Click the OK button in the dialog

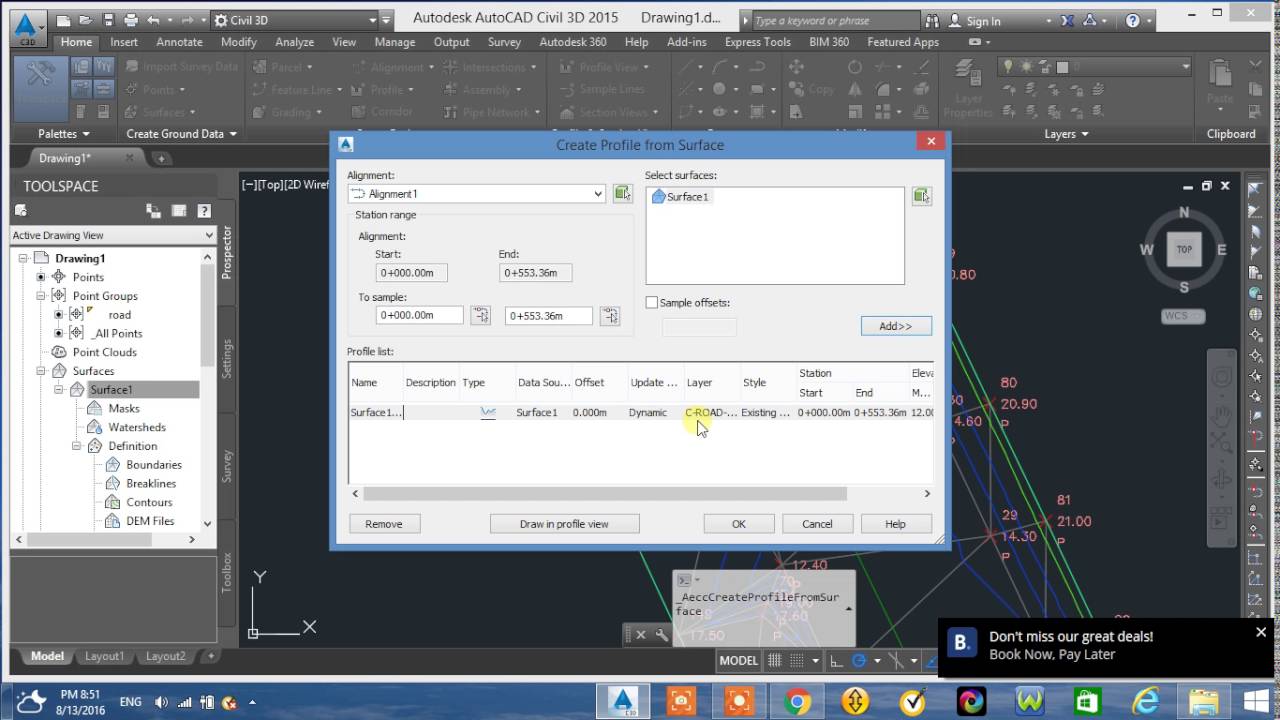point(739,524)
